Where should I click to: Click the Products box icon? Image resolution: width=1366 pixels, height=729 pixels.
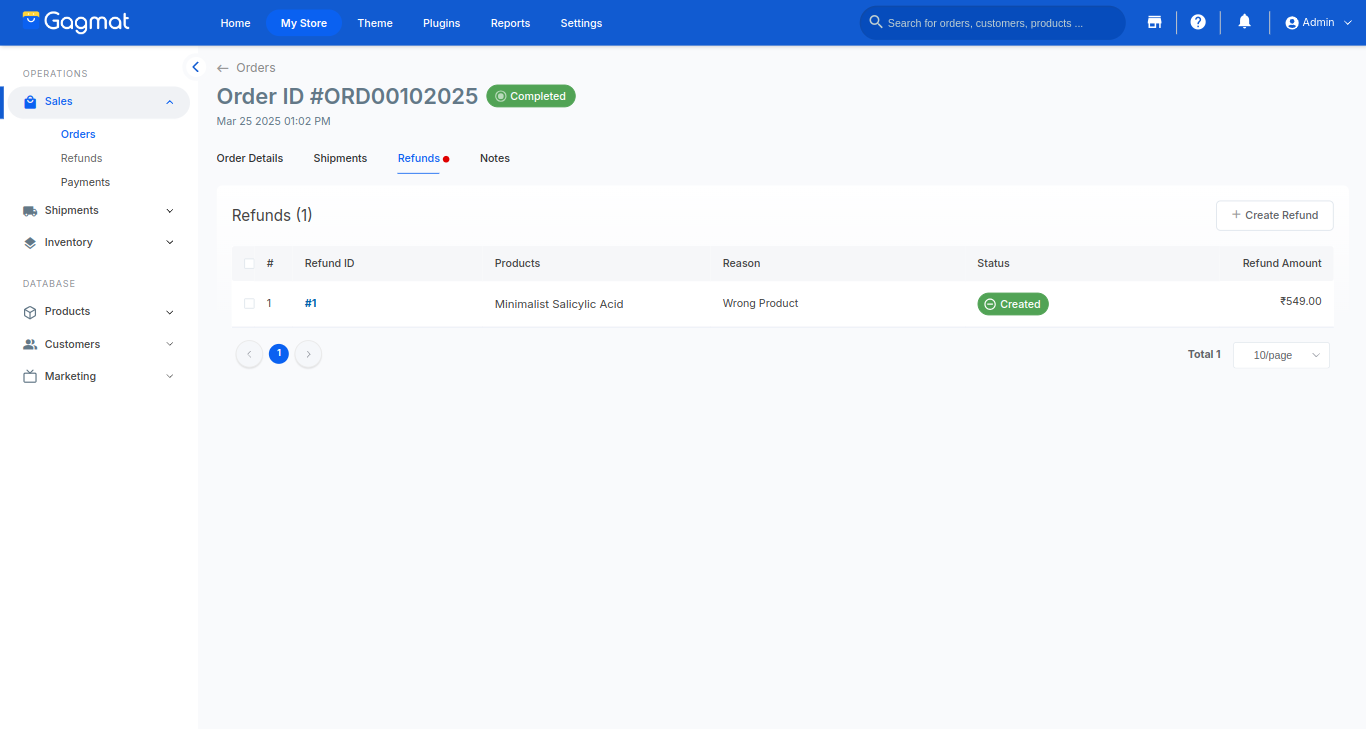(30, 312)
